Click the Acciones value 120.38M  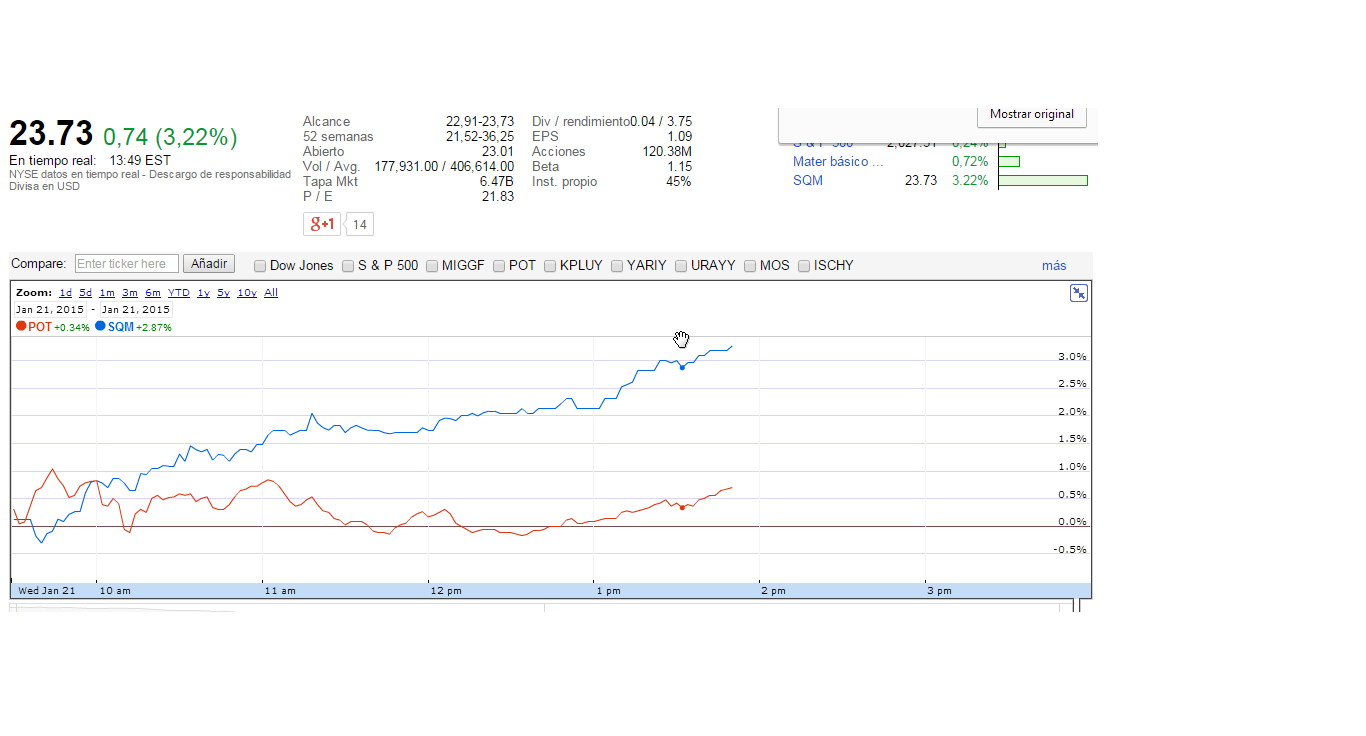(667, 152)
